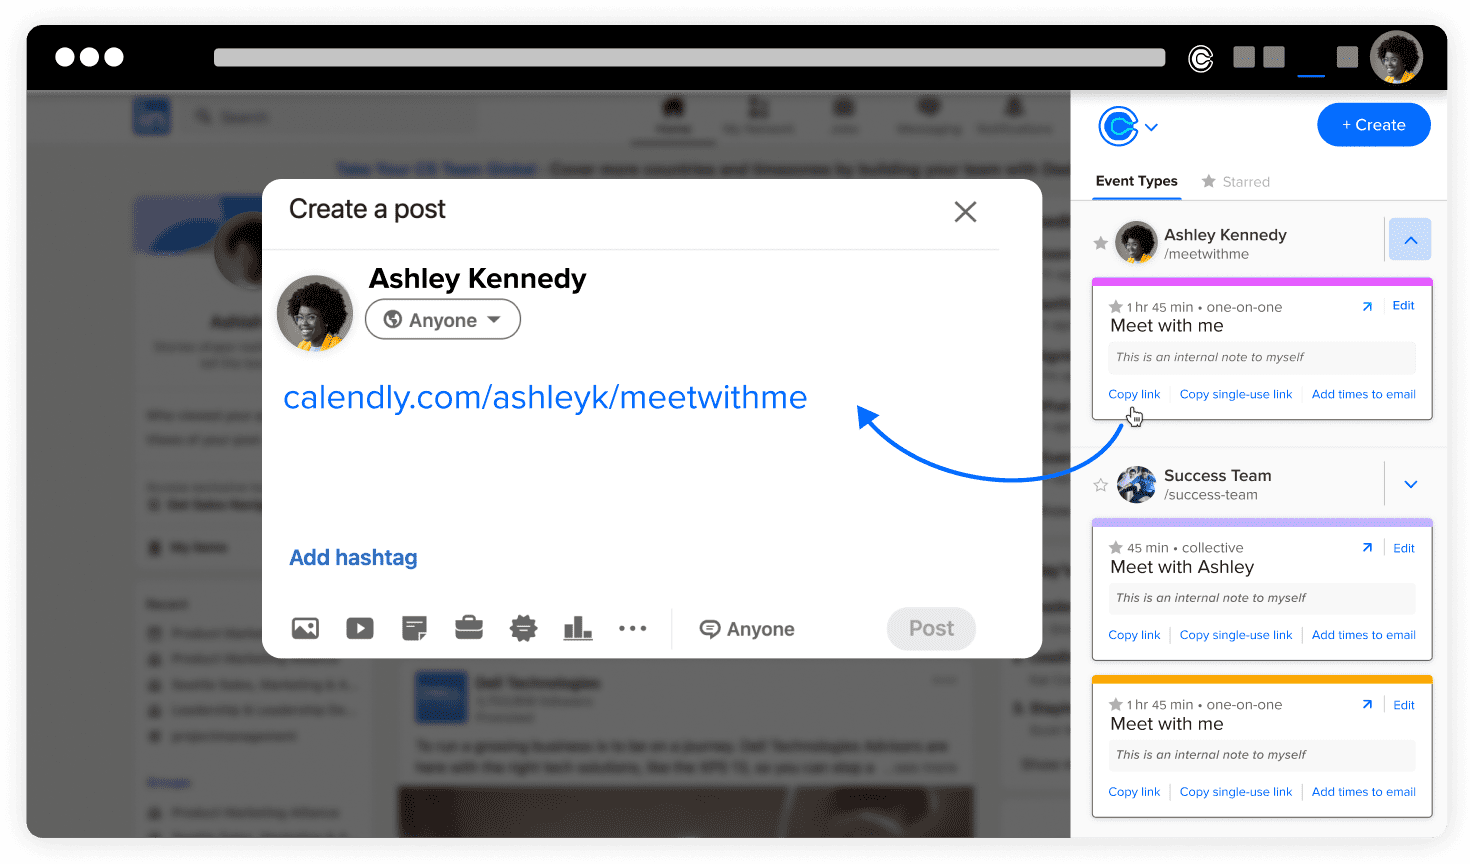Star the Success Team event group

[1100, 484]
